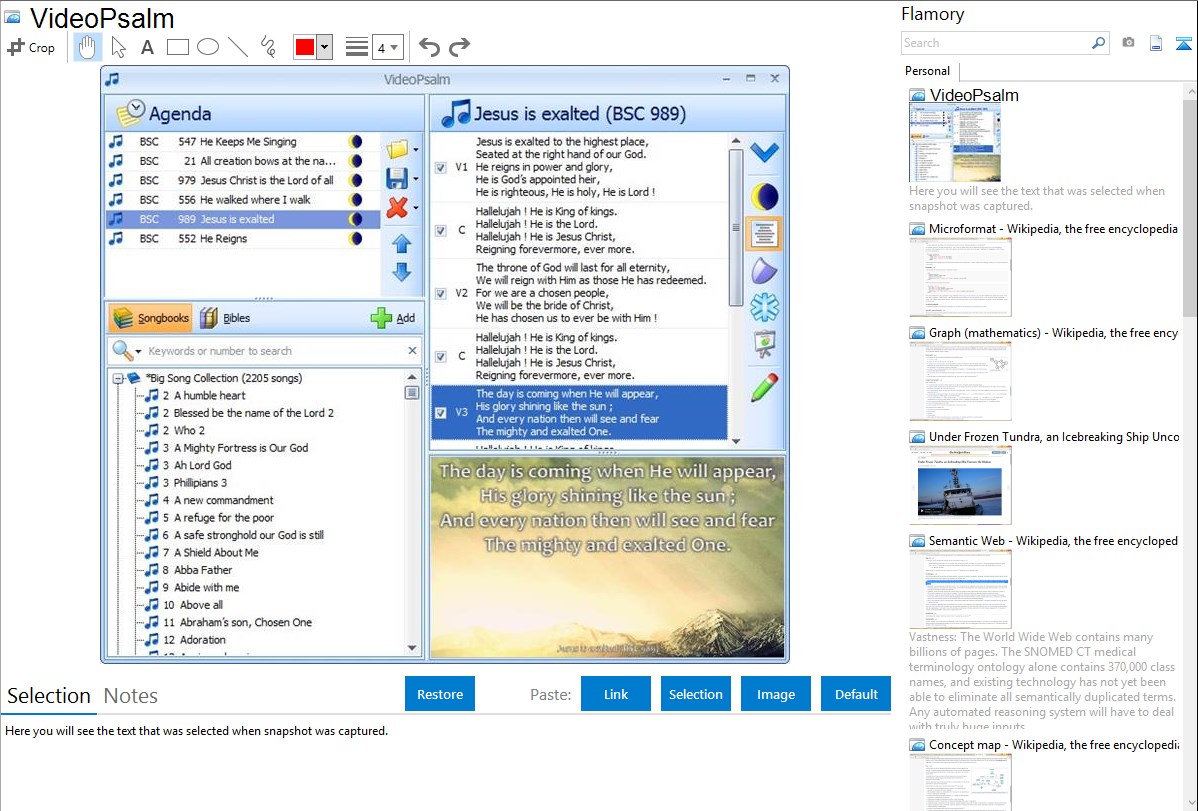
Task: Click the Add green plus button
Action: [393, 318]
